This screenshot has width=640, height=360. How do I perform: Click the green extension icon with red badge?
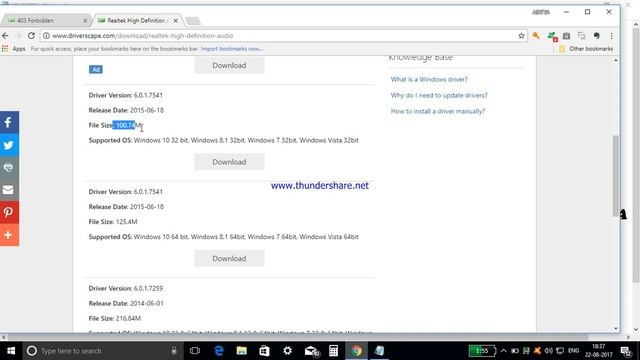[552, 36]
